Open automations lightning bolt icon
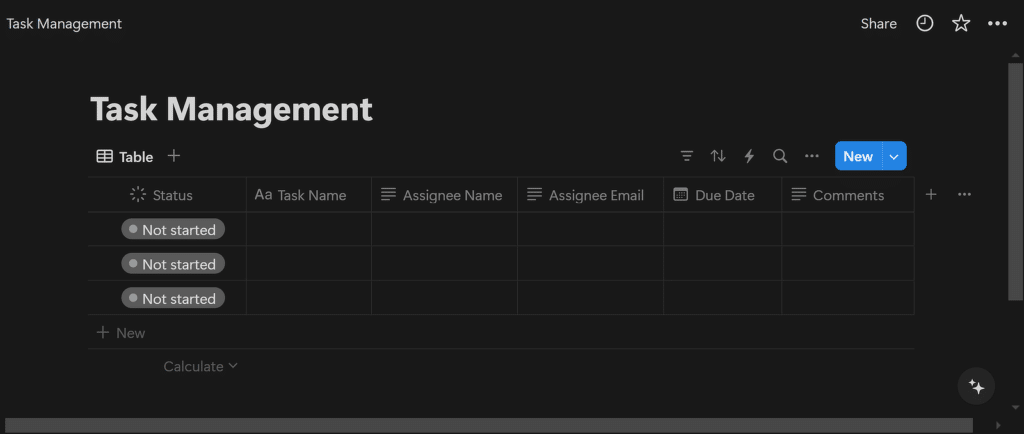The width and height of the screenshot is (1024, 434). coord(749,156)
